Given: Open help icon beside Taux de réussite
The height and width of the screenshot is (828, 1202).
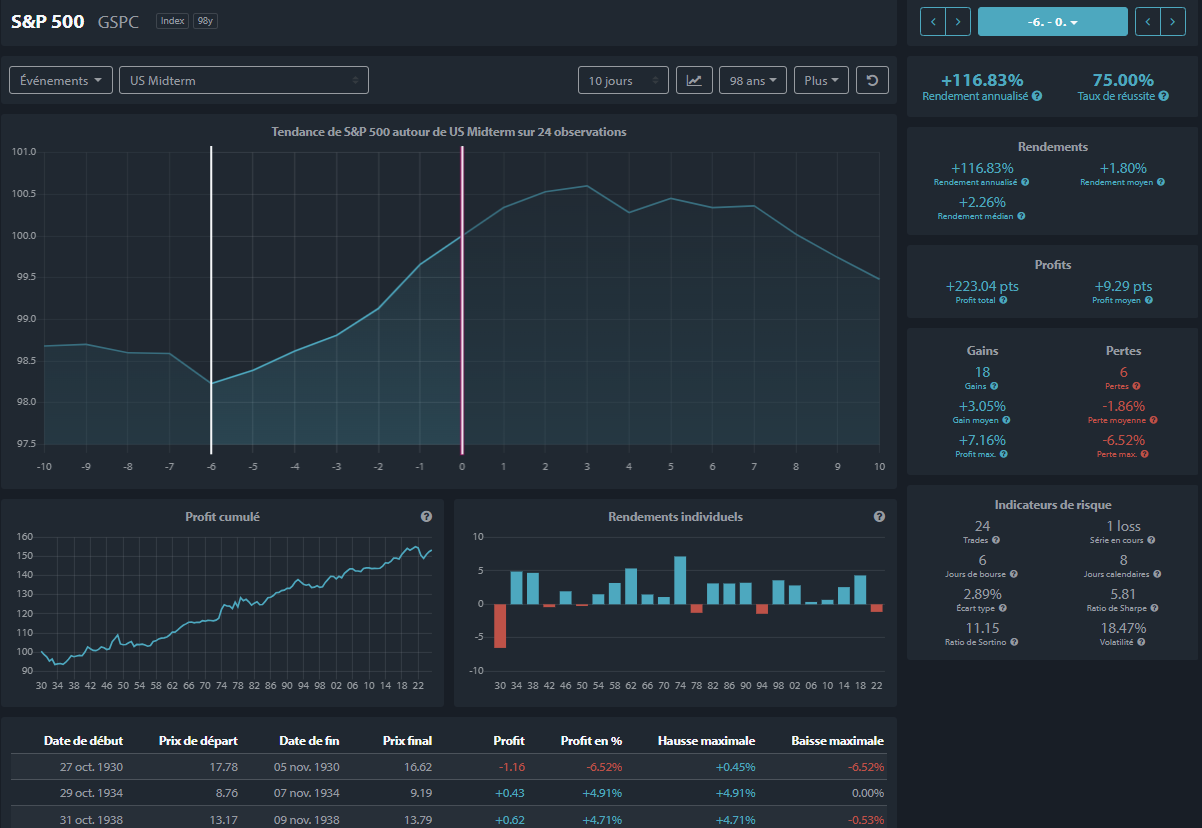Looking at the screenshot, I should (x=1165, y=96).
